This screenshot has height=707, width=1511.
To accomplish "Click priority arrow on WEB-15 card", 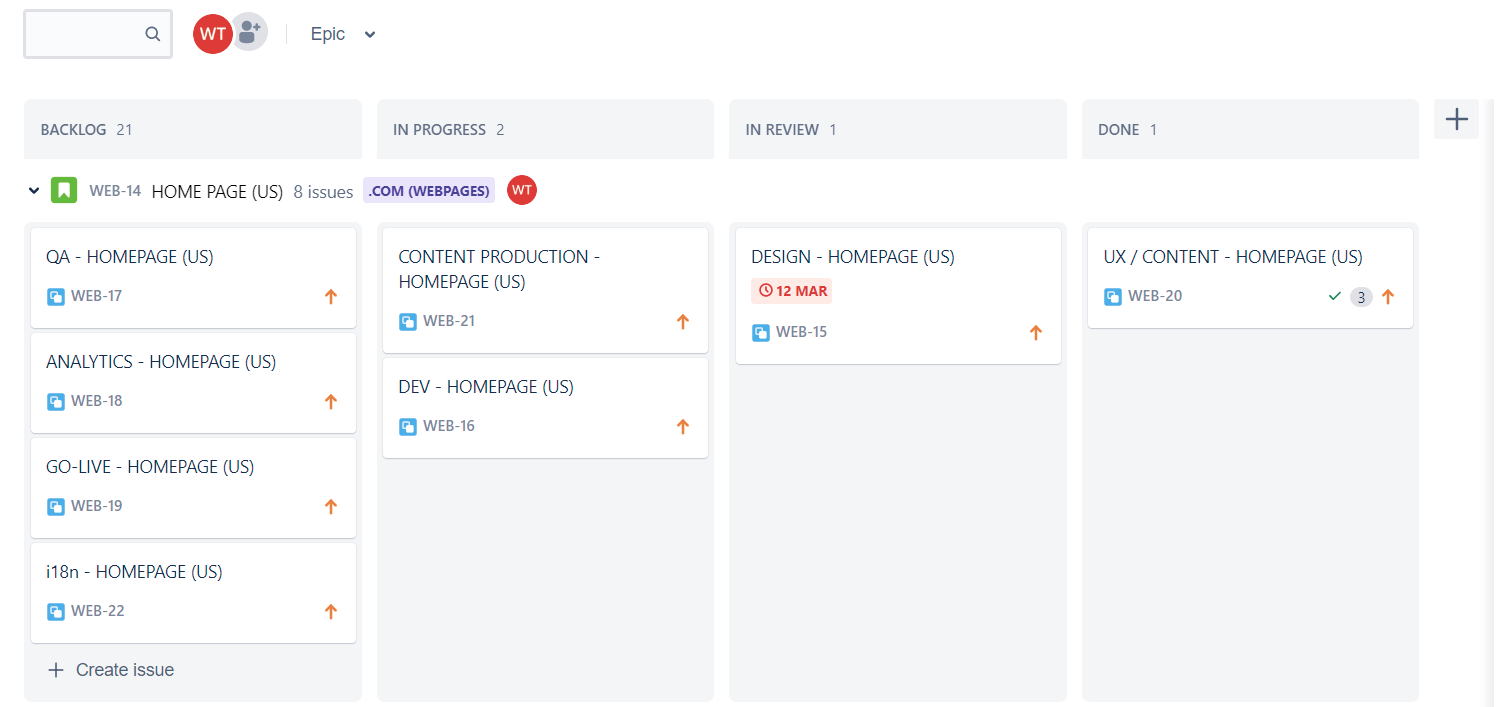I will pos(1036,332).
